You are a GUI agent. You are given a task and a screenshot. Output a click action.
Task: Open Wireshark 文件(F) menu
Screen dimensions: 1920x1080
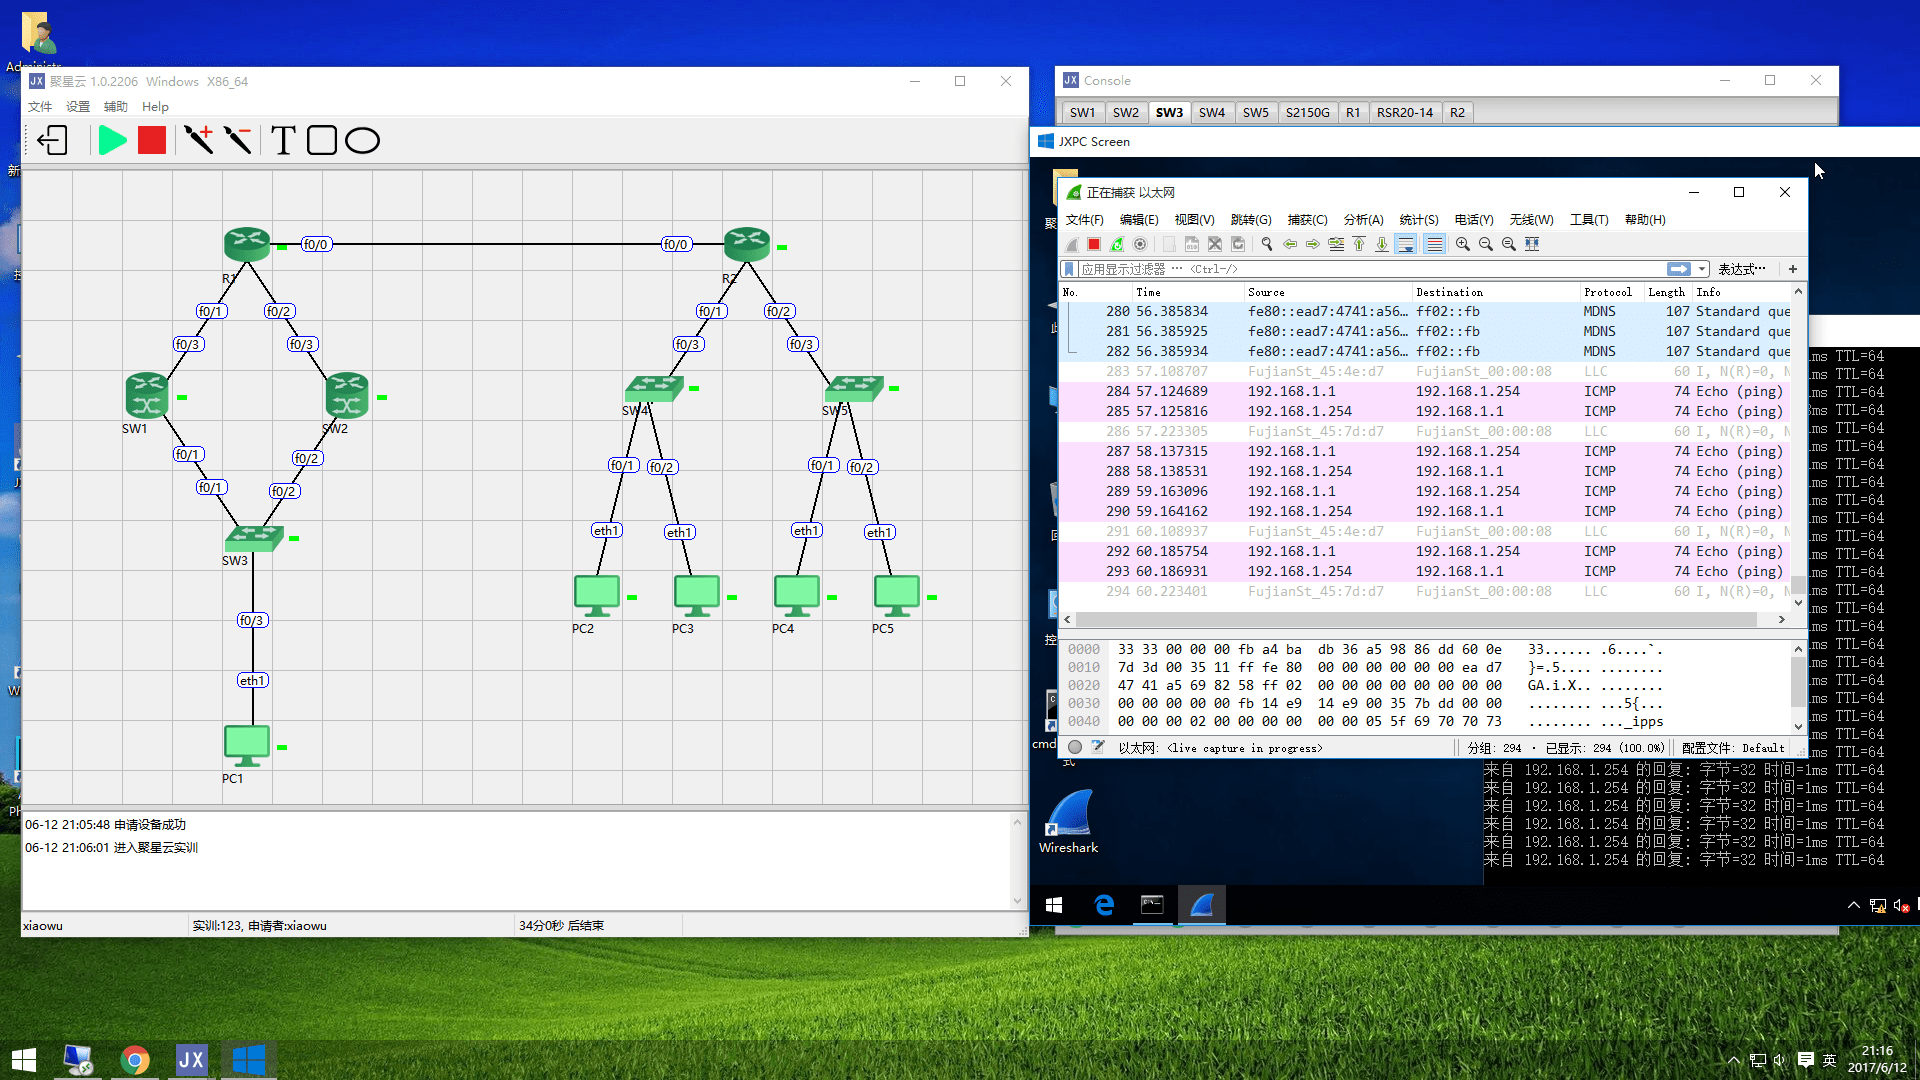(1085, 220)
